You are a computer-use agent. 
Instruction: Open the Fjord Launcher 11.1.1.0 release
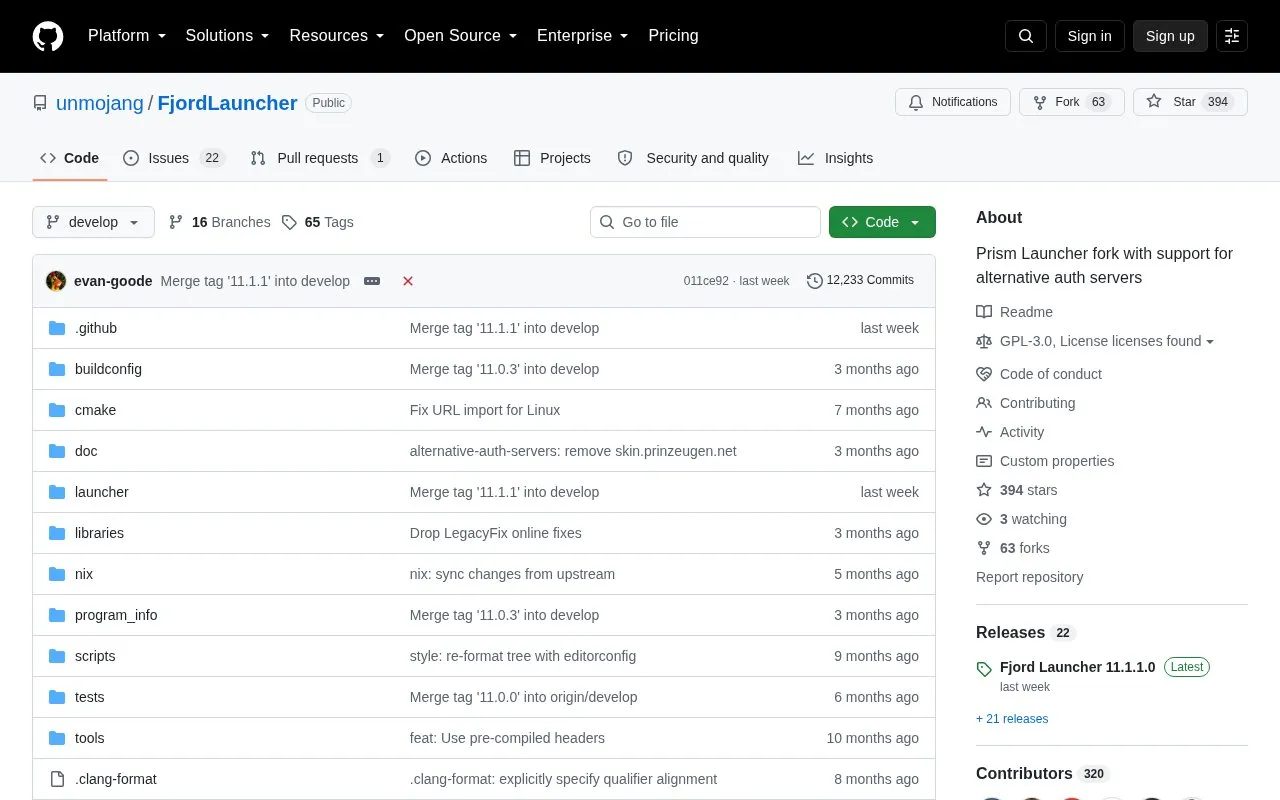(1077, 667)
